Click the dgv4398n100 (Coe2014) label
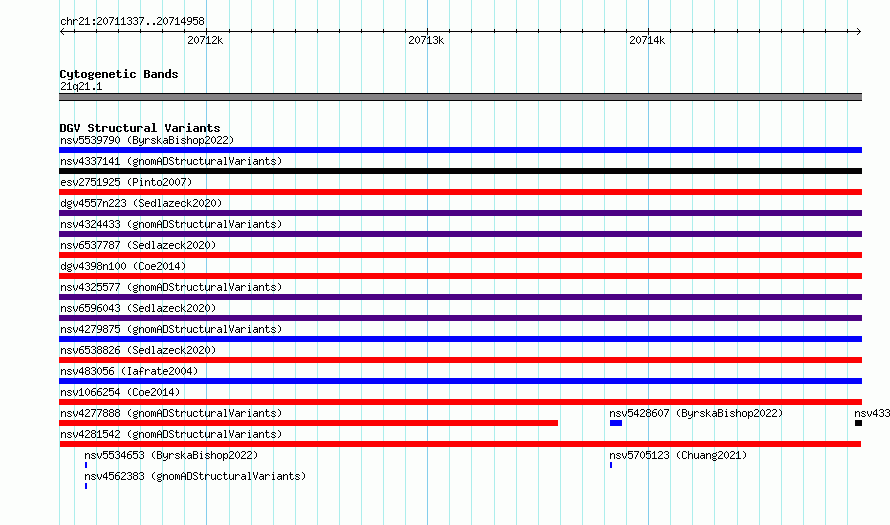The image size is (890, 525). coord(123,266)
